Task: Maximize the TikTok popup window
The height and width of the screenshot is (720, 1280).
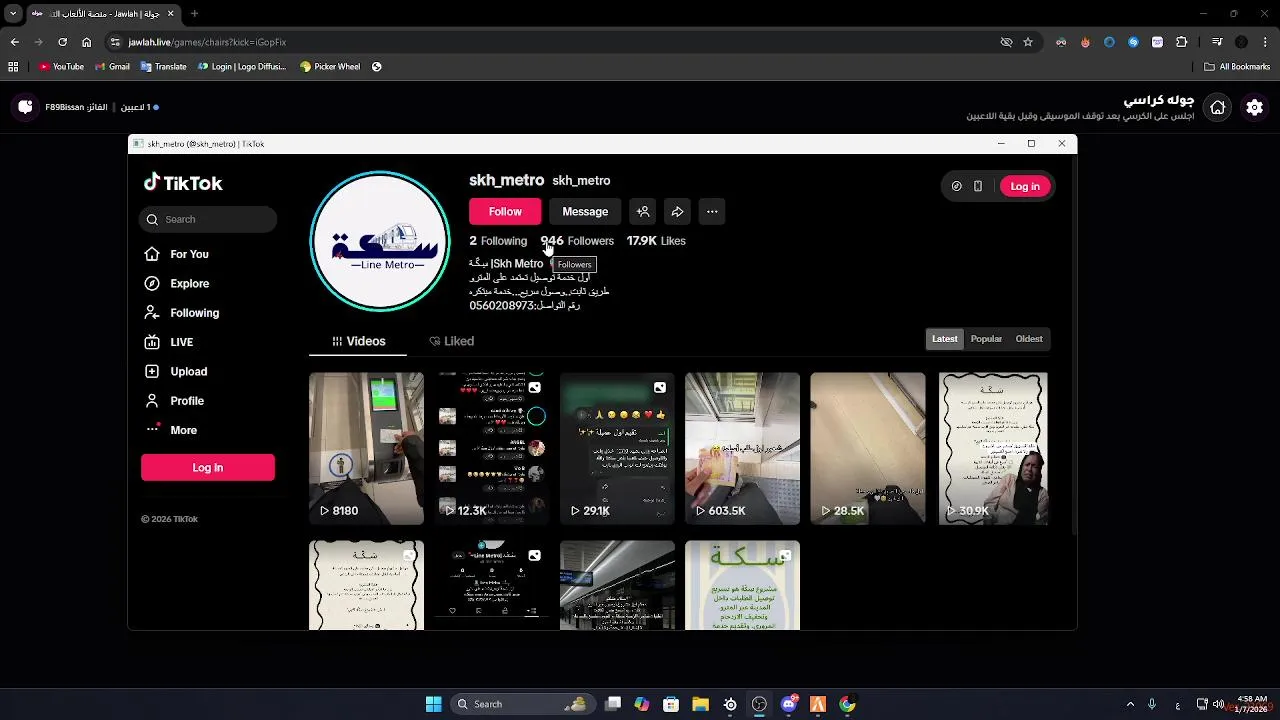Action: [1031, 144]
